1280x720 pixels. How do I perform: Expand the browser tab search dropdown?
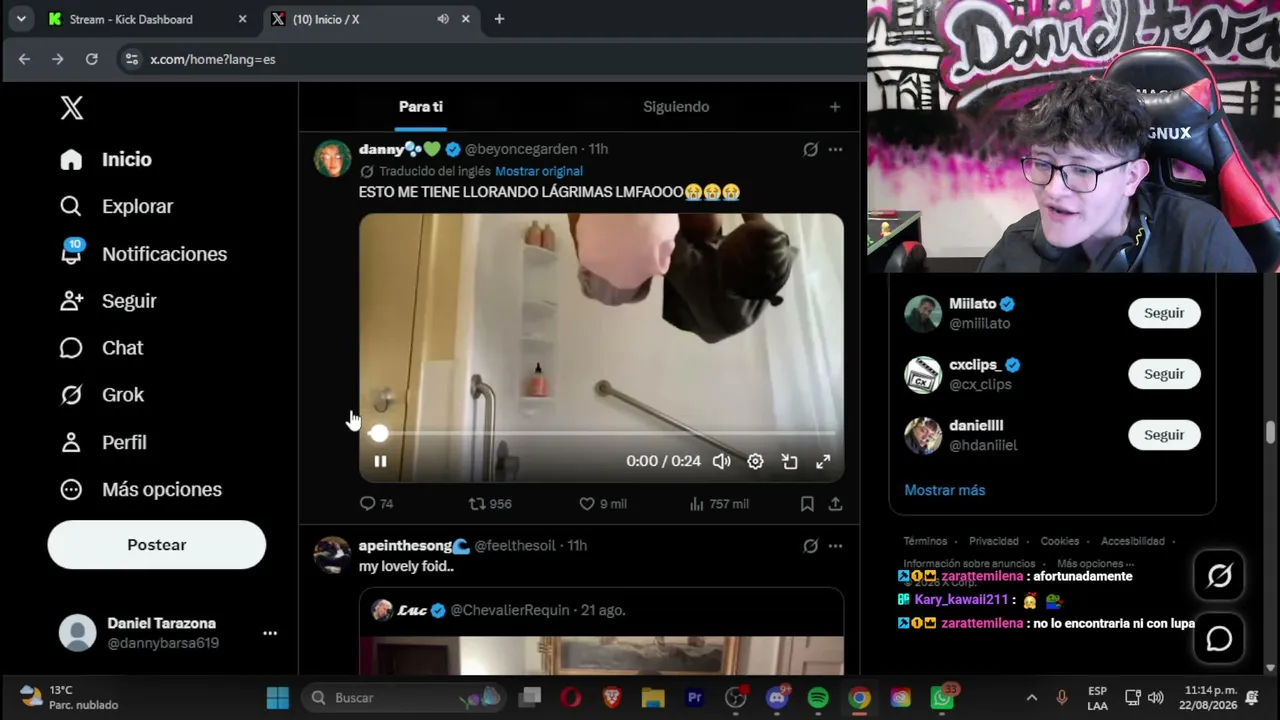point(21,19)
